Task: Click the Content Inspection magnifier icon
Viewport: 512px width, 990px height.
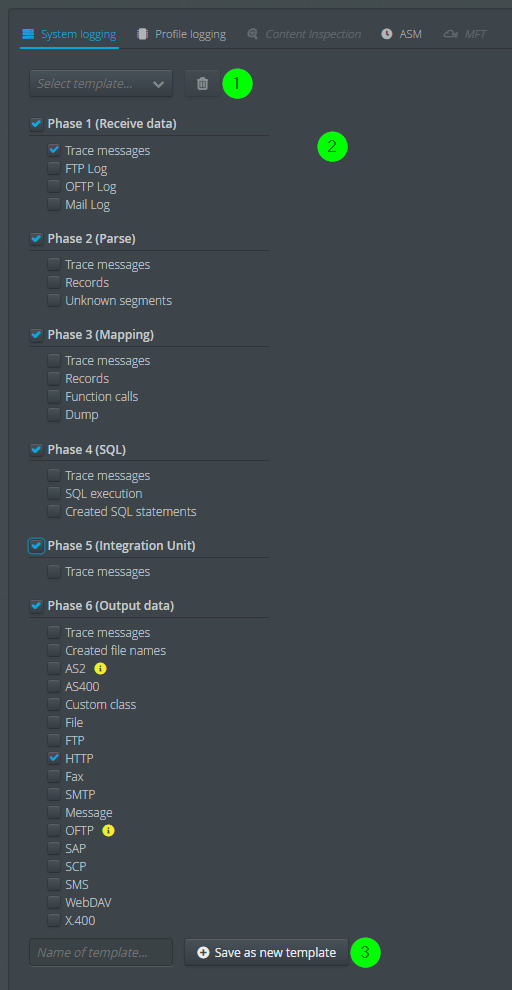Action: point(253,34)
